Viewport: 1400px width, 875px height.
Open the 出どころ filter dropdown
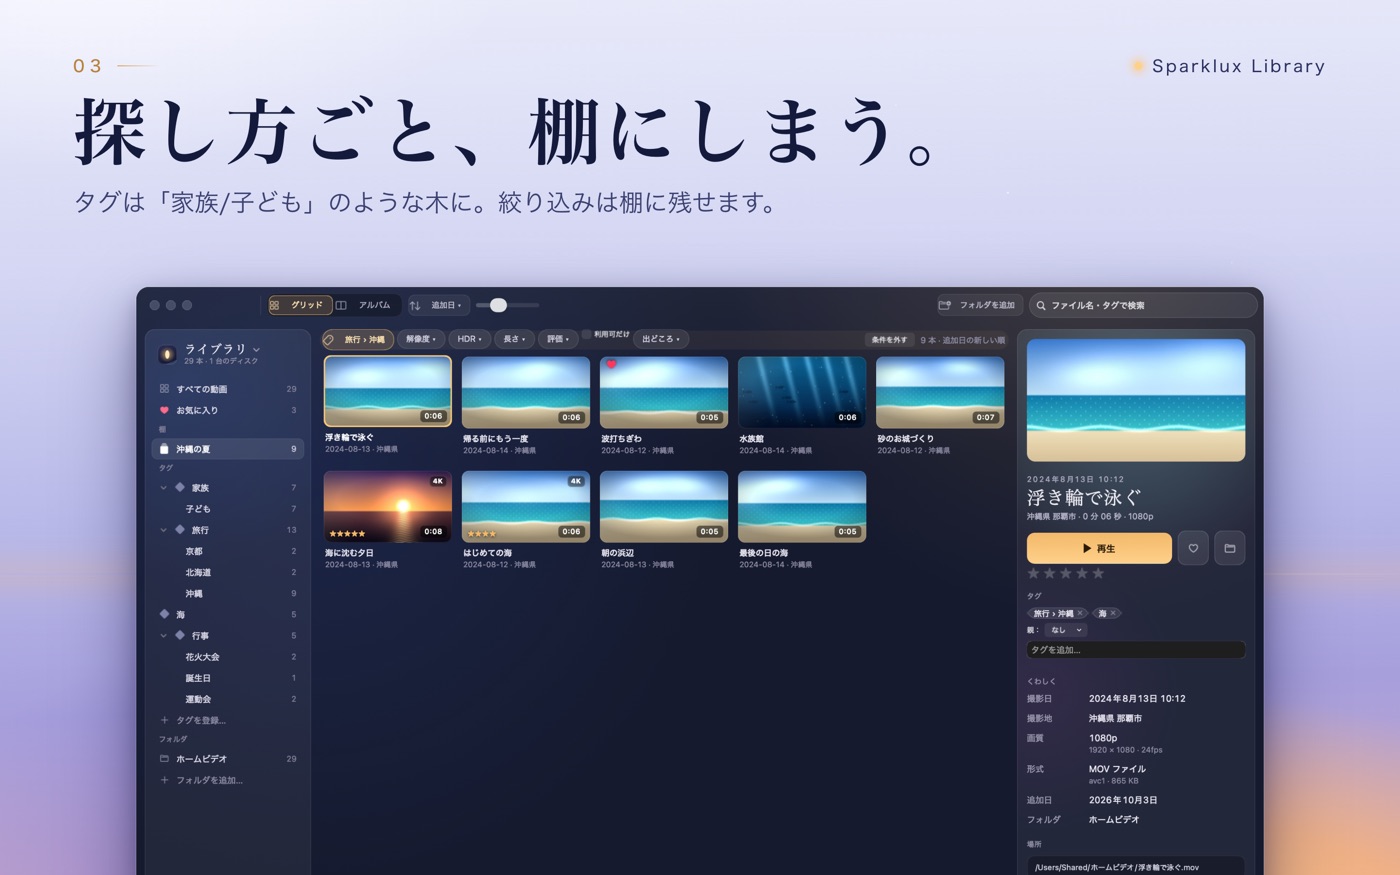661,340
